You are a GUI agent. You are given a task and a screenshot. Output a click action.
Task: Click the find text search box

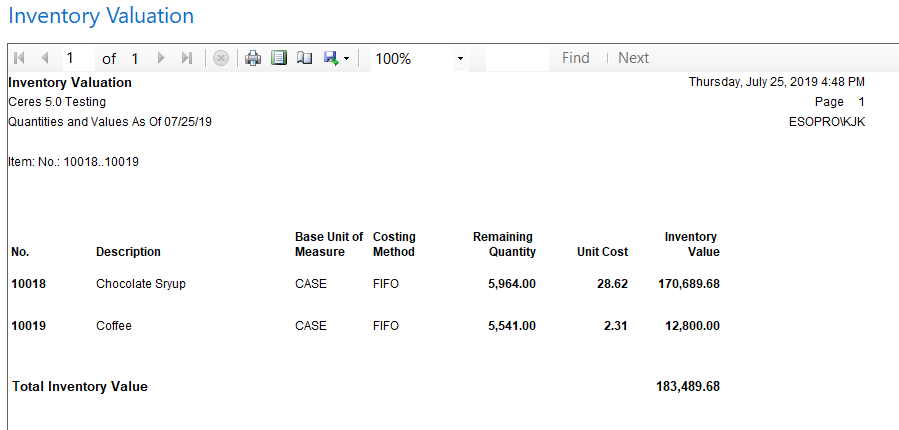(516, 58)
